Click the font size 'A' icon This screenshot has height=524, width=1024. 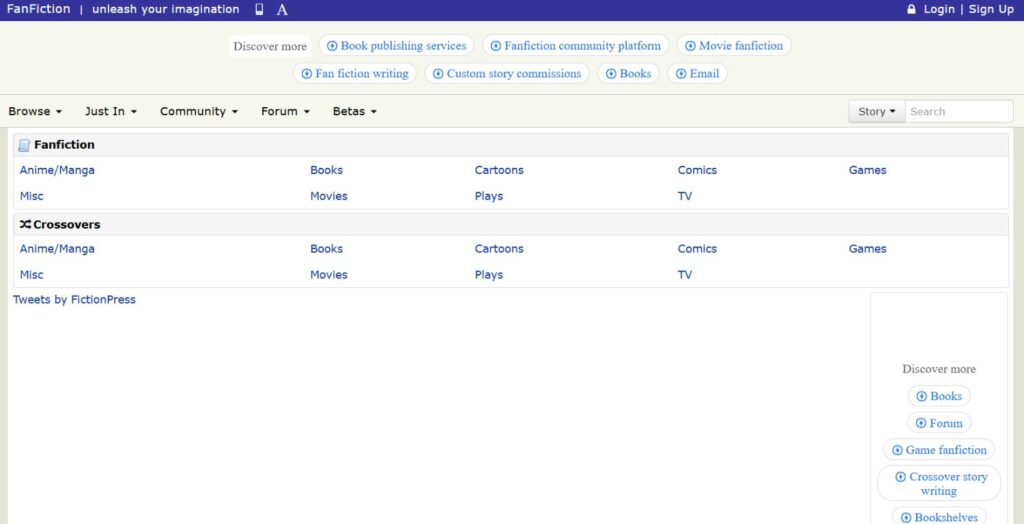pos(282,10)
